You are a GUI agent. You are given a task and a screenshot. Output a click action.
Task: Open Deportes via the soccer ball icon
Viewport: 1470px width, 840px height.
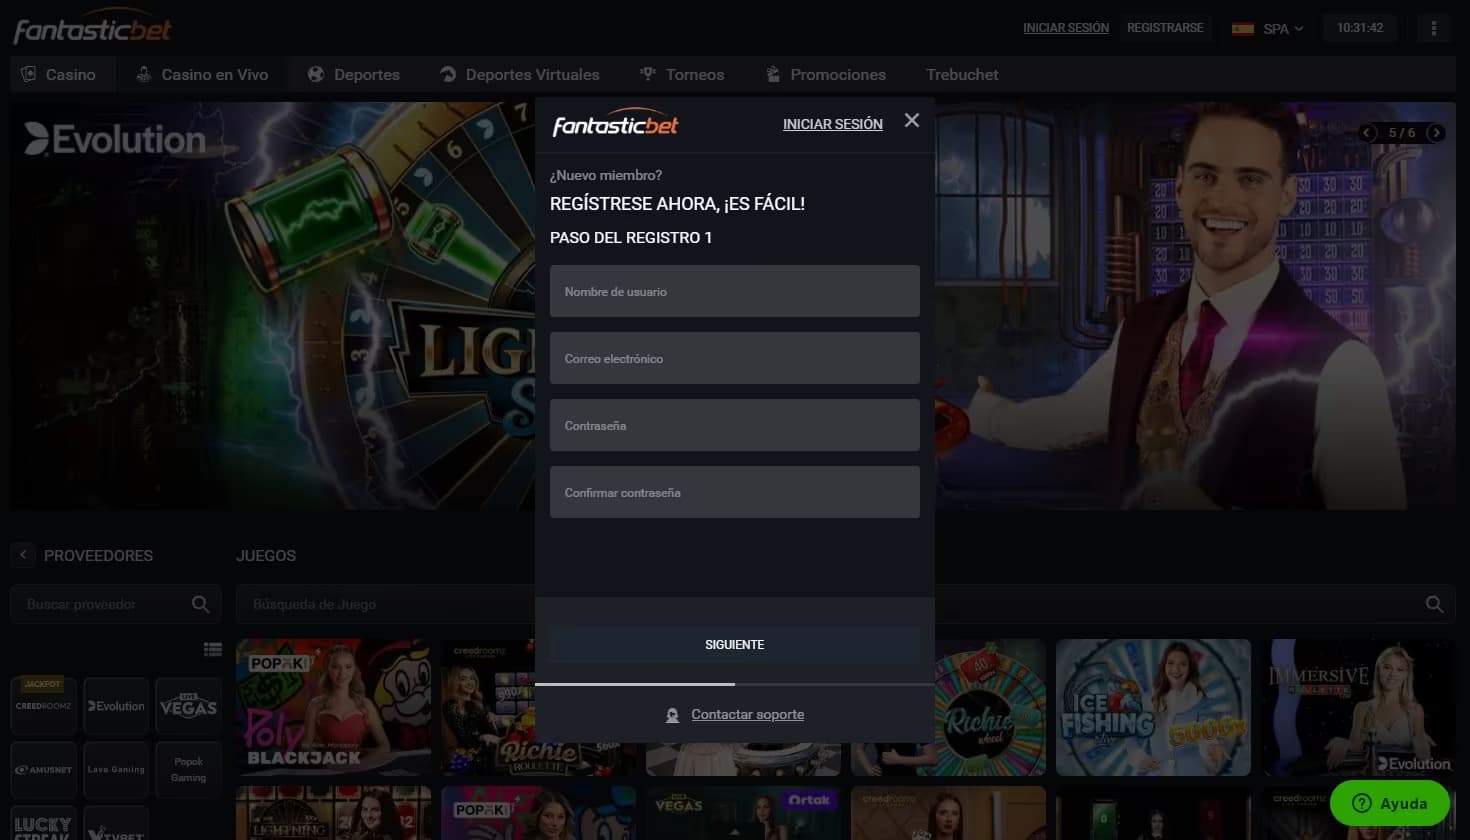coord(317,73)
